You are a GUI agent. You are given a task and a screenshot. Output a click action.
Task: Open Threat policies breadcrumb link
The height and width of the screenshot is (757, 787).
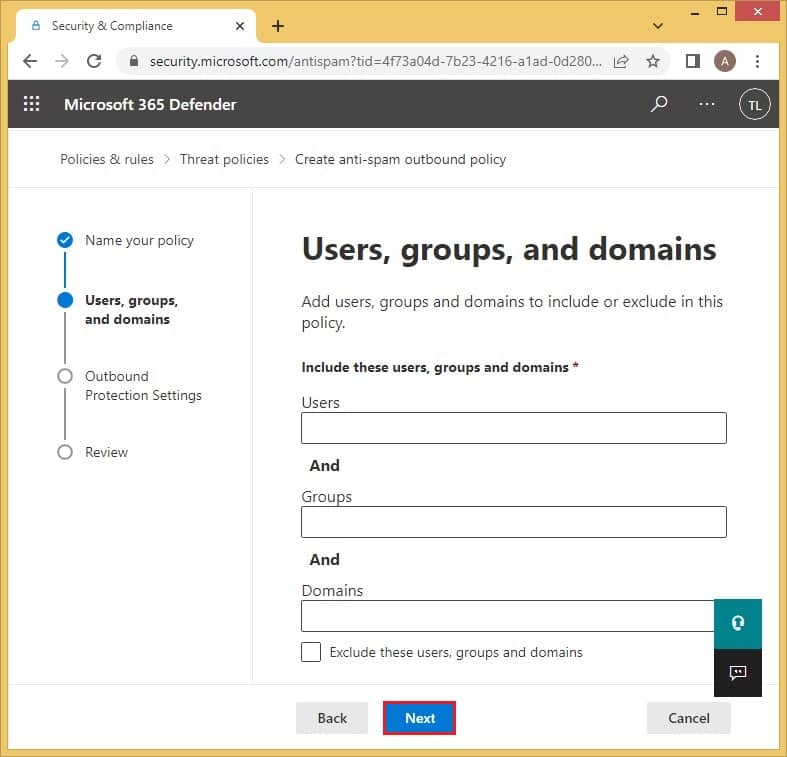(x=224, y=159)
